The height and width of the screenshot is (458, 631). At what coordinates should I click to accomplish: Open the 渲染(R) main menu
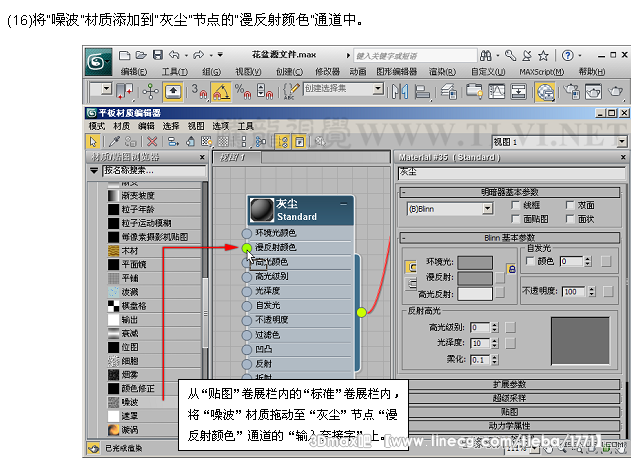(x=442, y=72)
